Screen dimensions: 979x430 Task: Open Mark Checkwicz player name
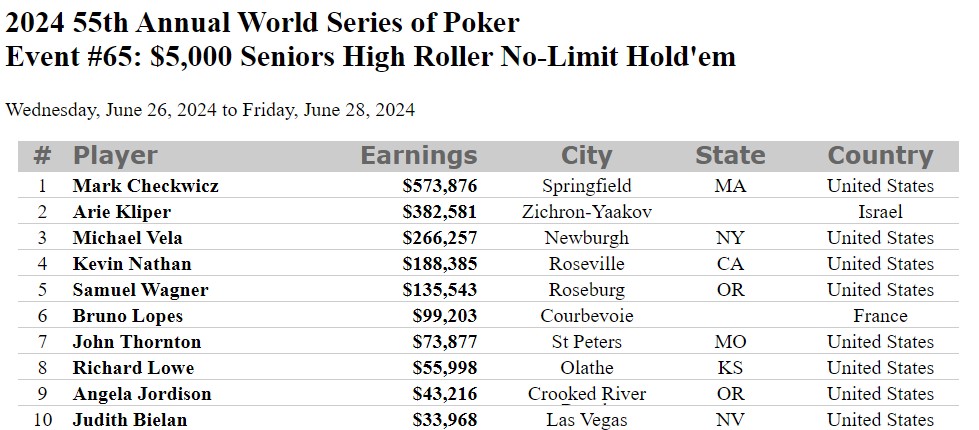pos(145,186)
